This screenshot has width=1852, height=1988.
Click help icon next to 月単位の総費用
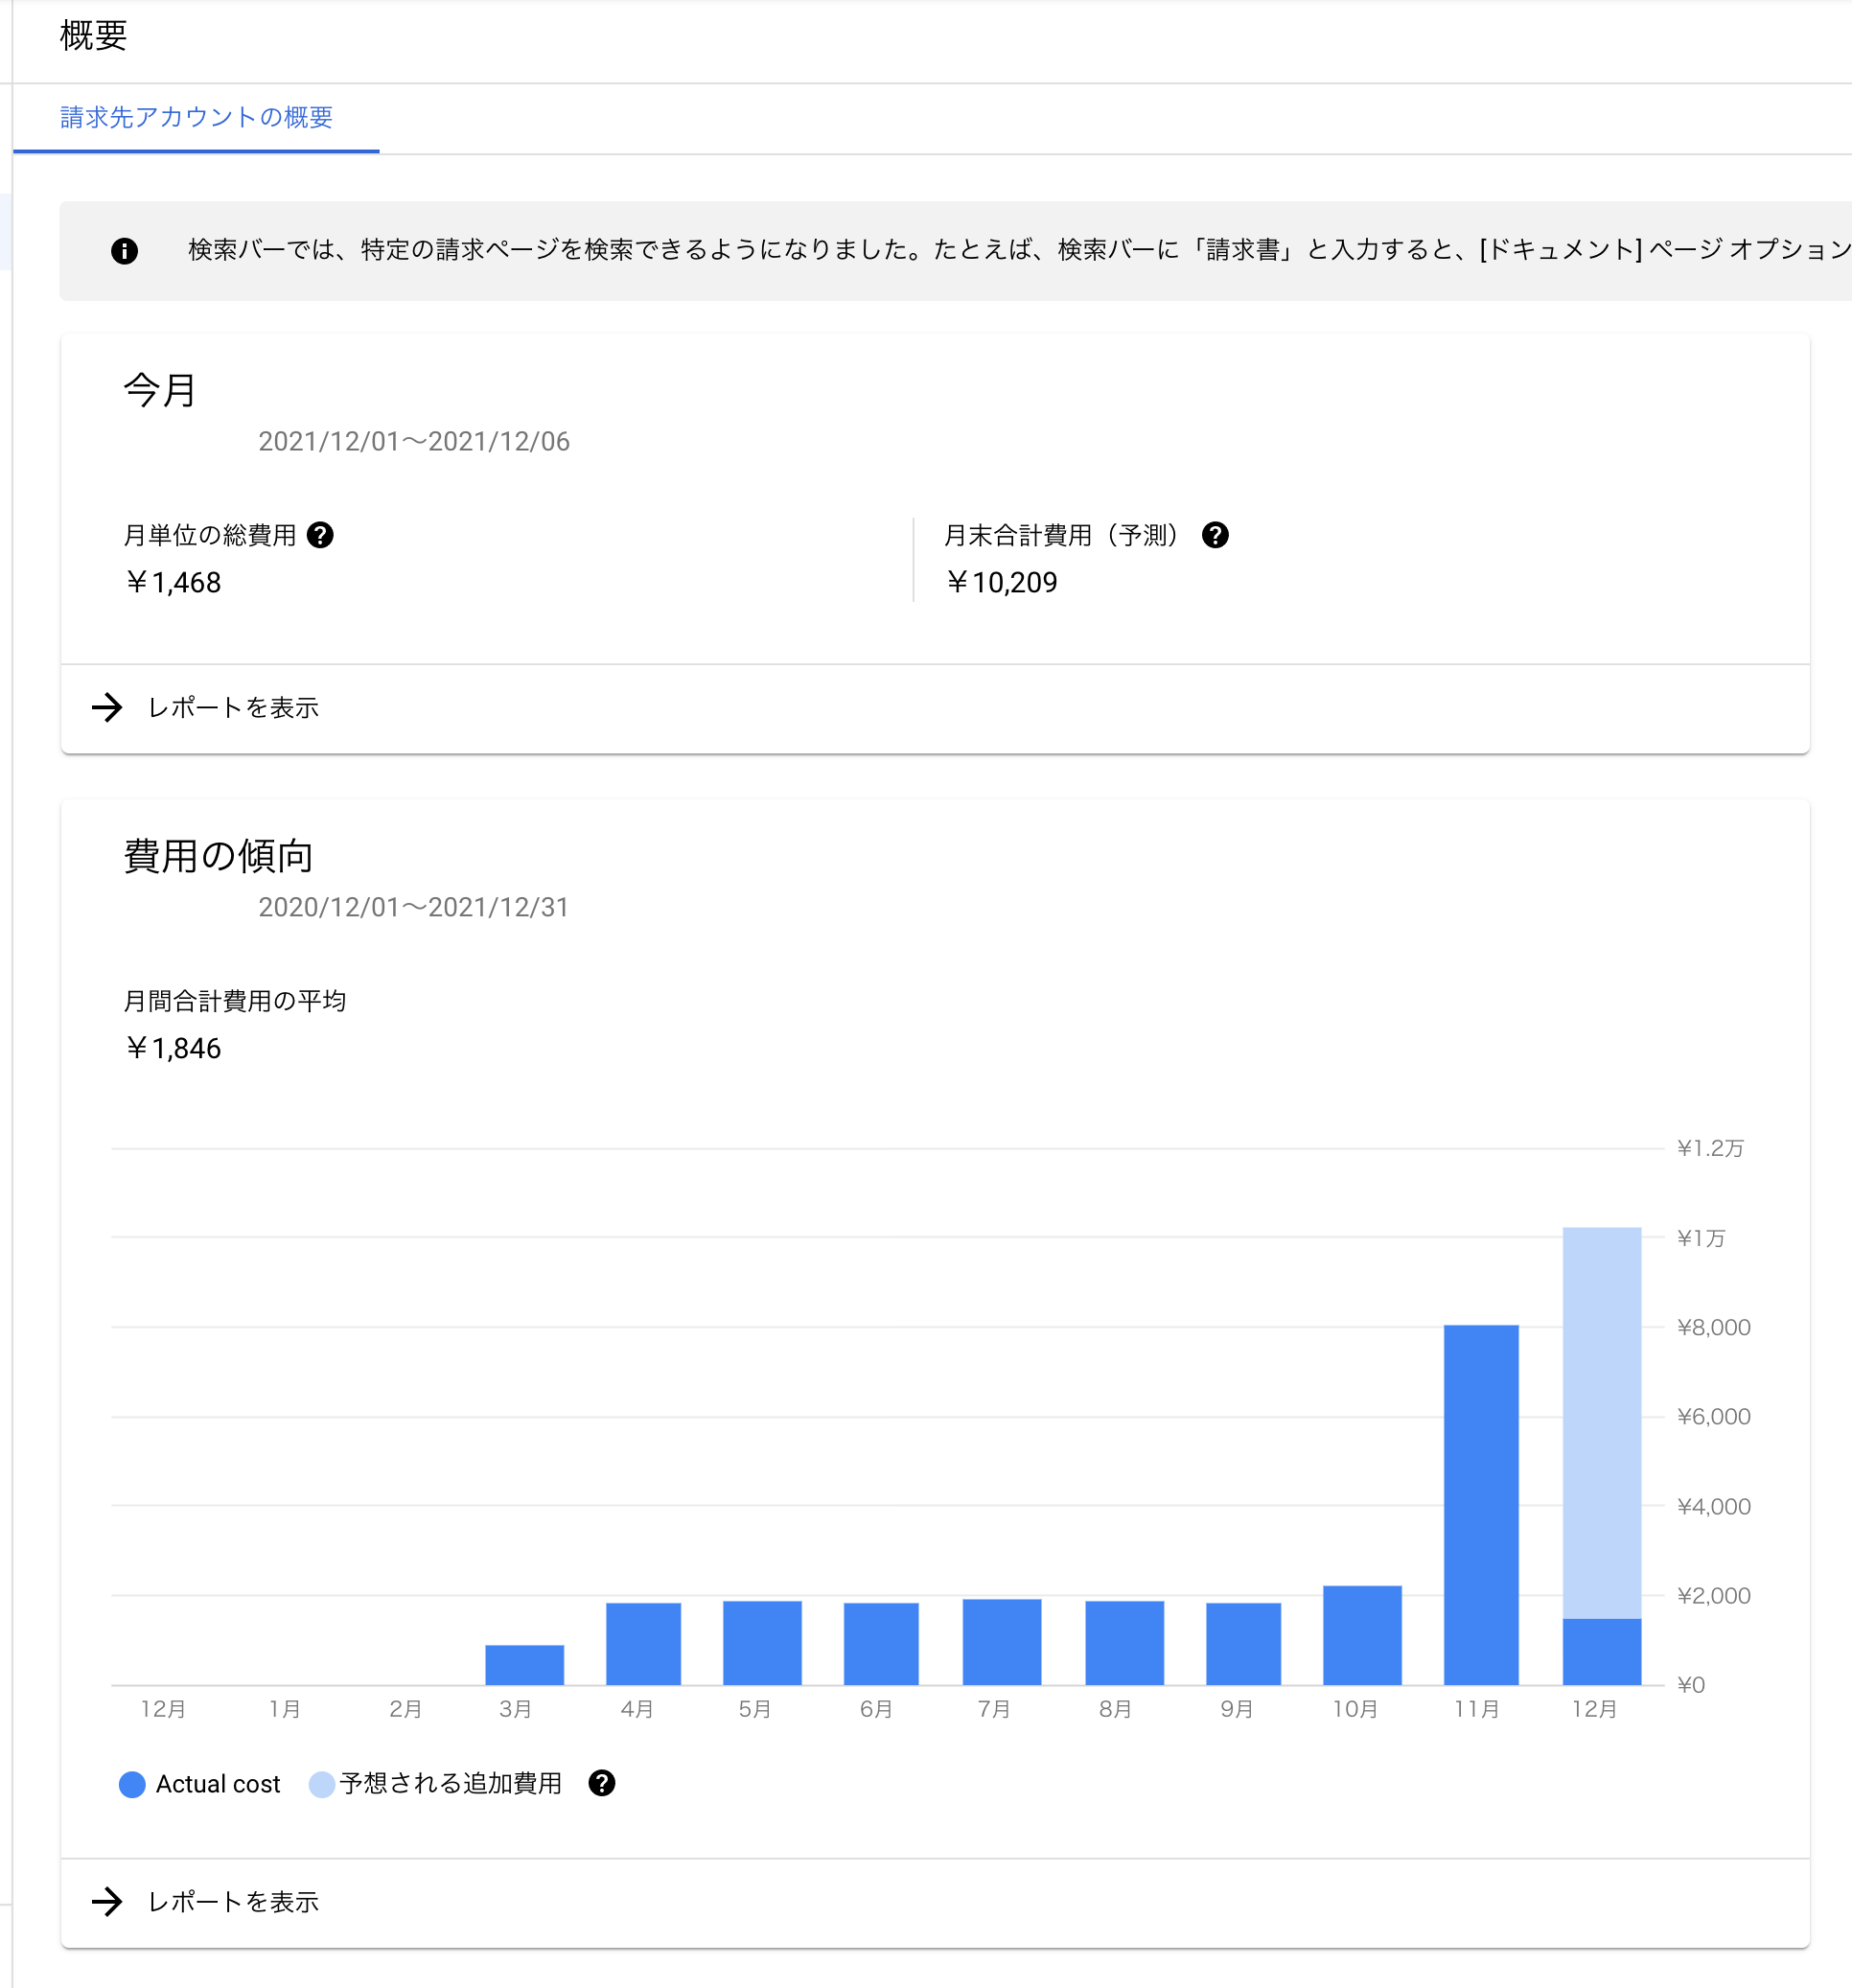click(x=320, y=535)
